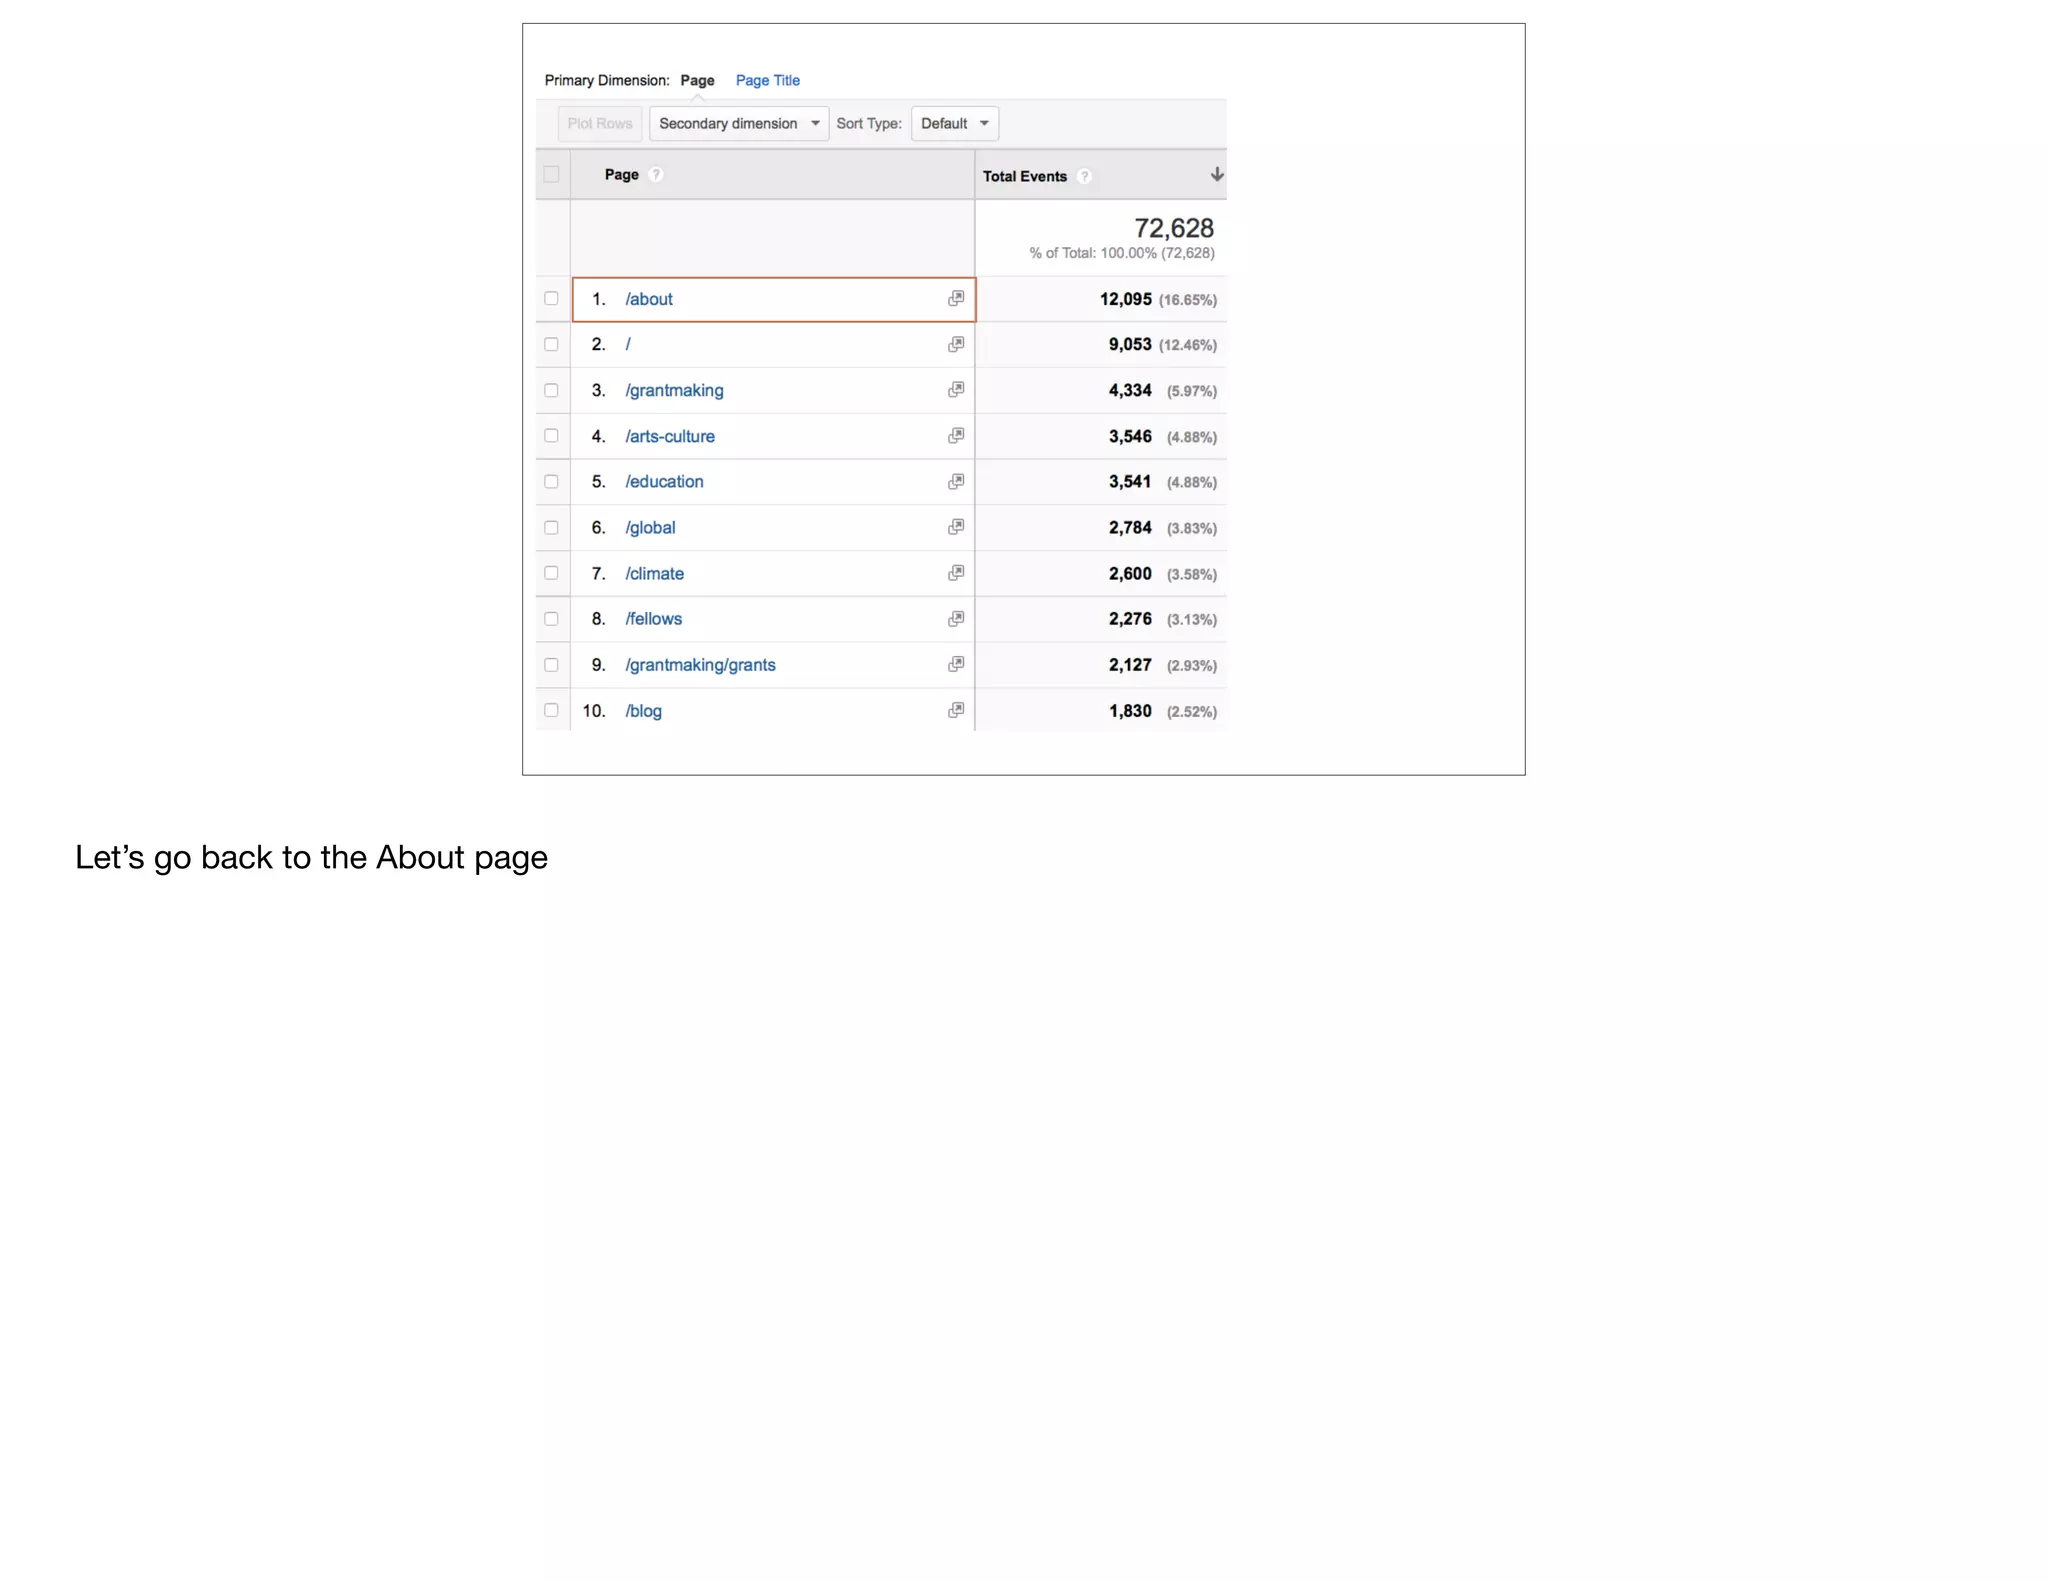2048x1582 pixels.
Task: Click the open-link icon beside /education
Action: click(x=956, y=481)
